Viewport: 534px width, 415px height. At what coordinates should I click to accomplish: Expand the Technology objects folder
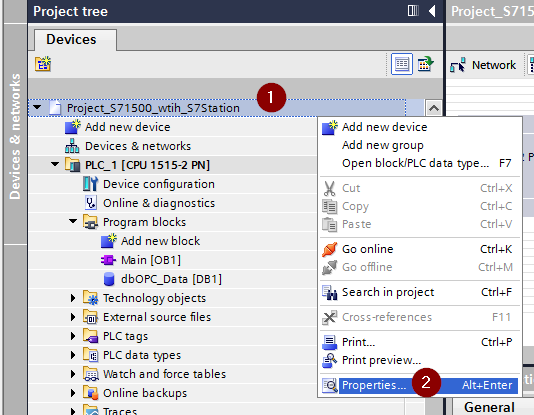point(73,298)
